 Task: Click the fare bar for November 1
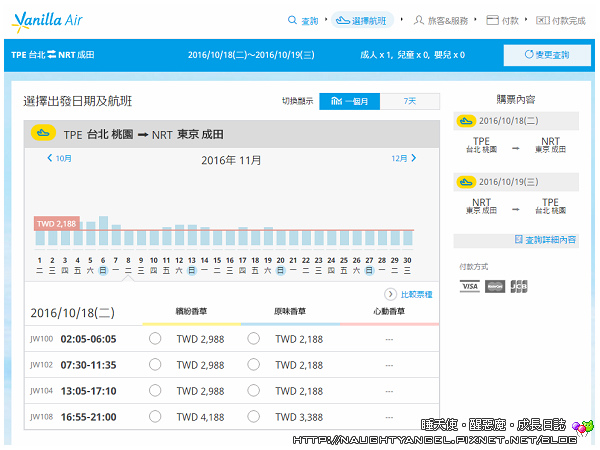click(x=40, y=237)
